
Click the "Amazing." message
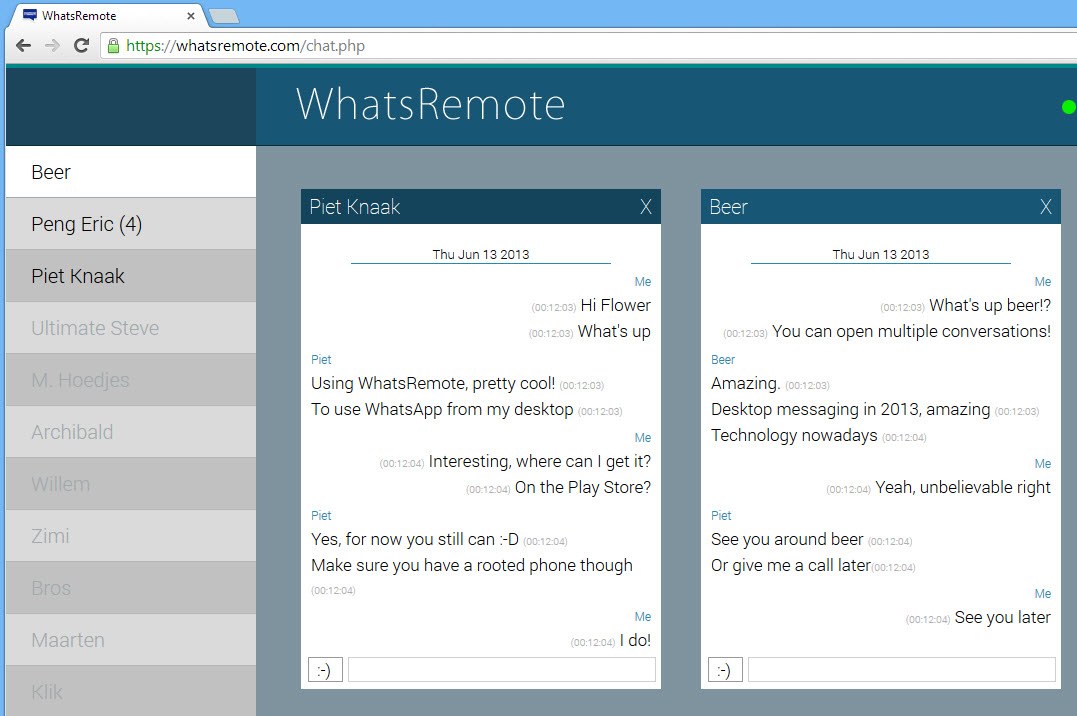pyautogui.click(x=746, y=383)
